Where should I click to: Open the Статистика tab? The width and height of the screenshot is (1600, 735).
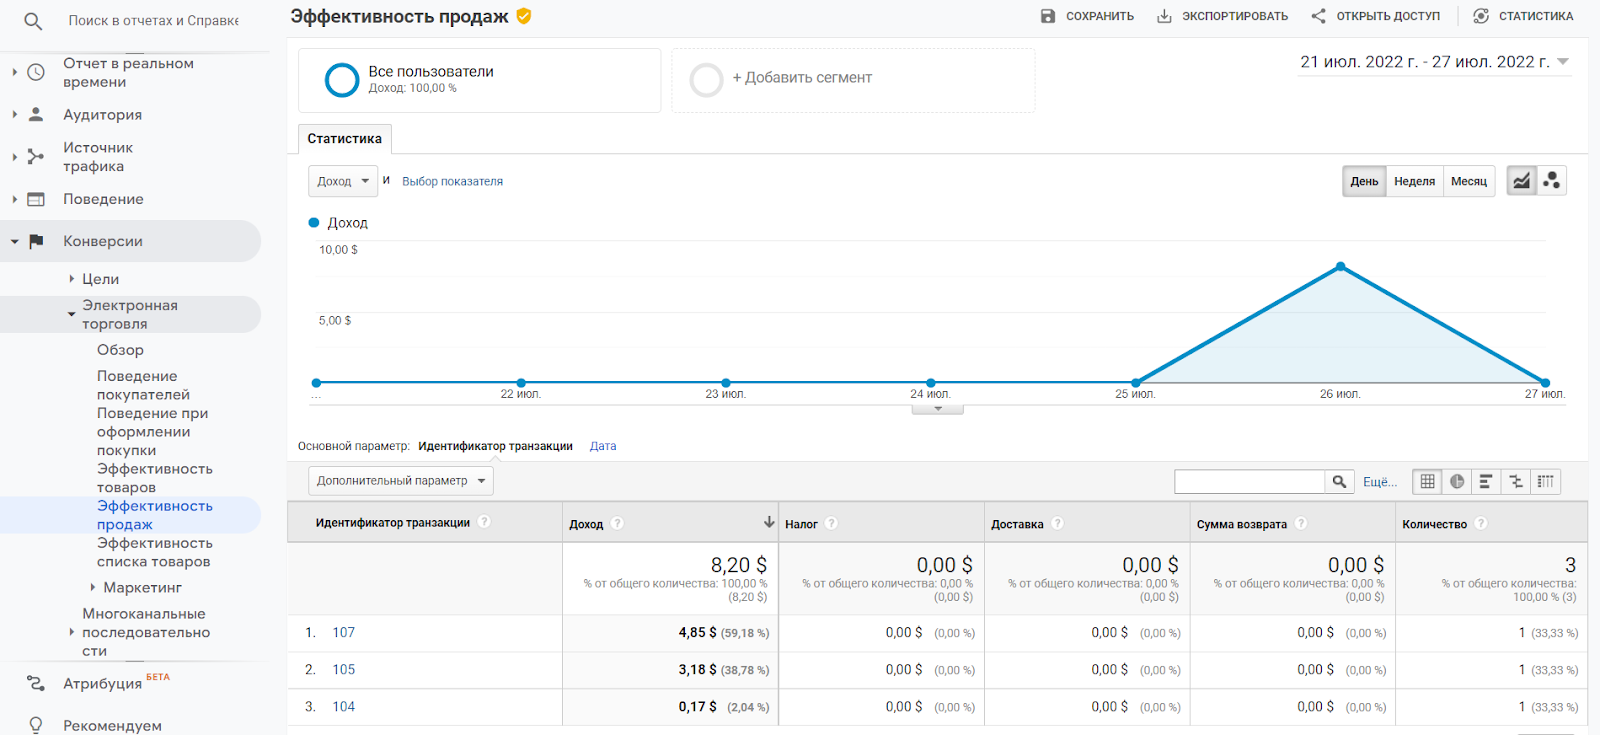point(344,139)
